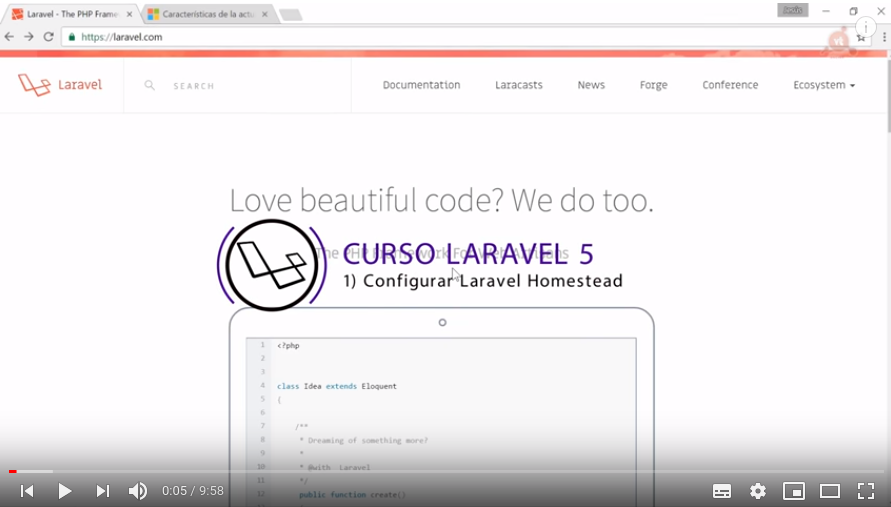Screen dimensions: 891x507
Task: Open a new browser tab
Action: [290, 15]
